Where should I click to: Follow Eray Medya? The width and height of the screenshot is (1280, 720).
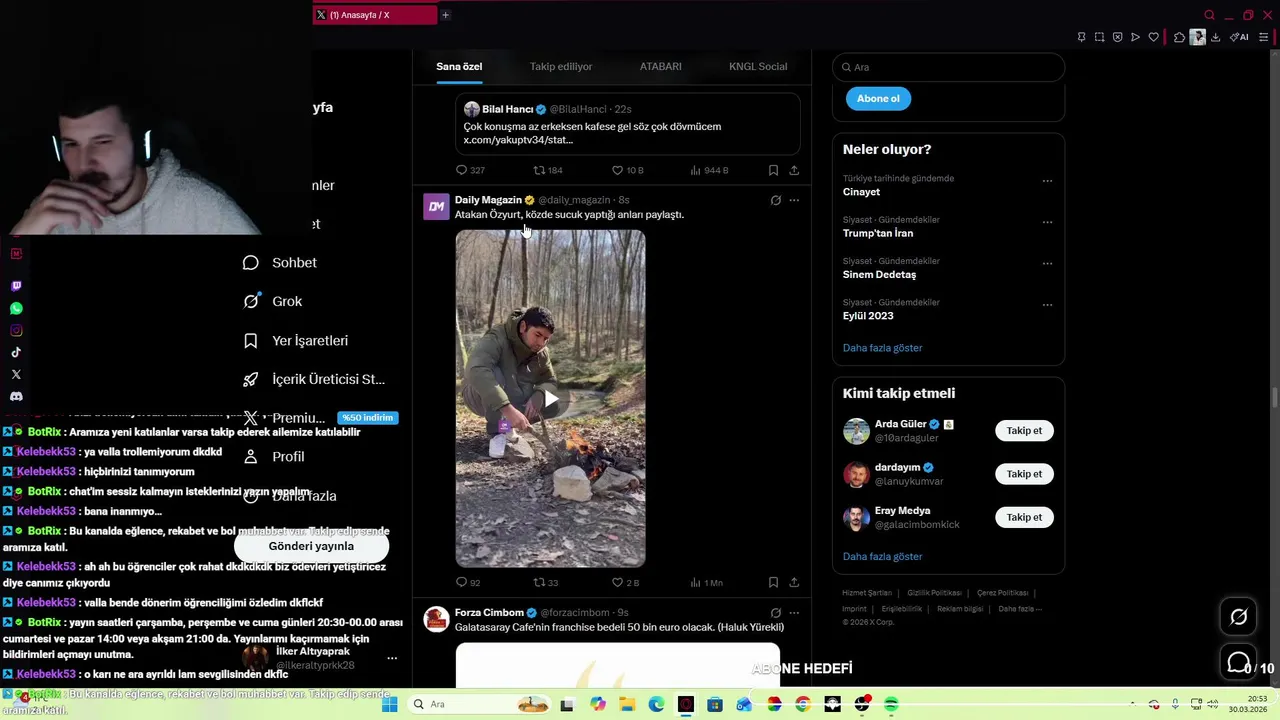point(1024,517)
